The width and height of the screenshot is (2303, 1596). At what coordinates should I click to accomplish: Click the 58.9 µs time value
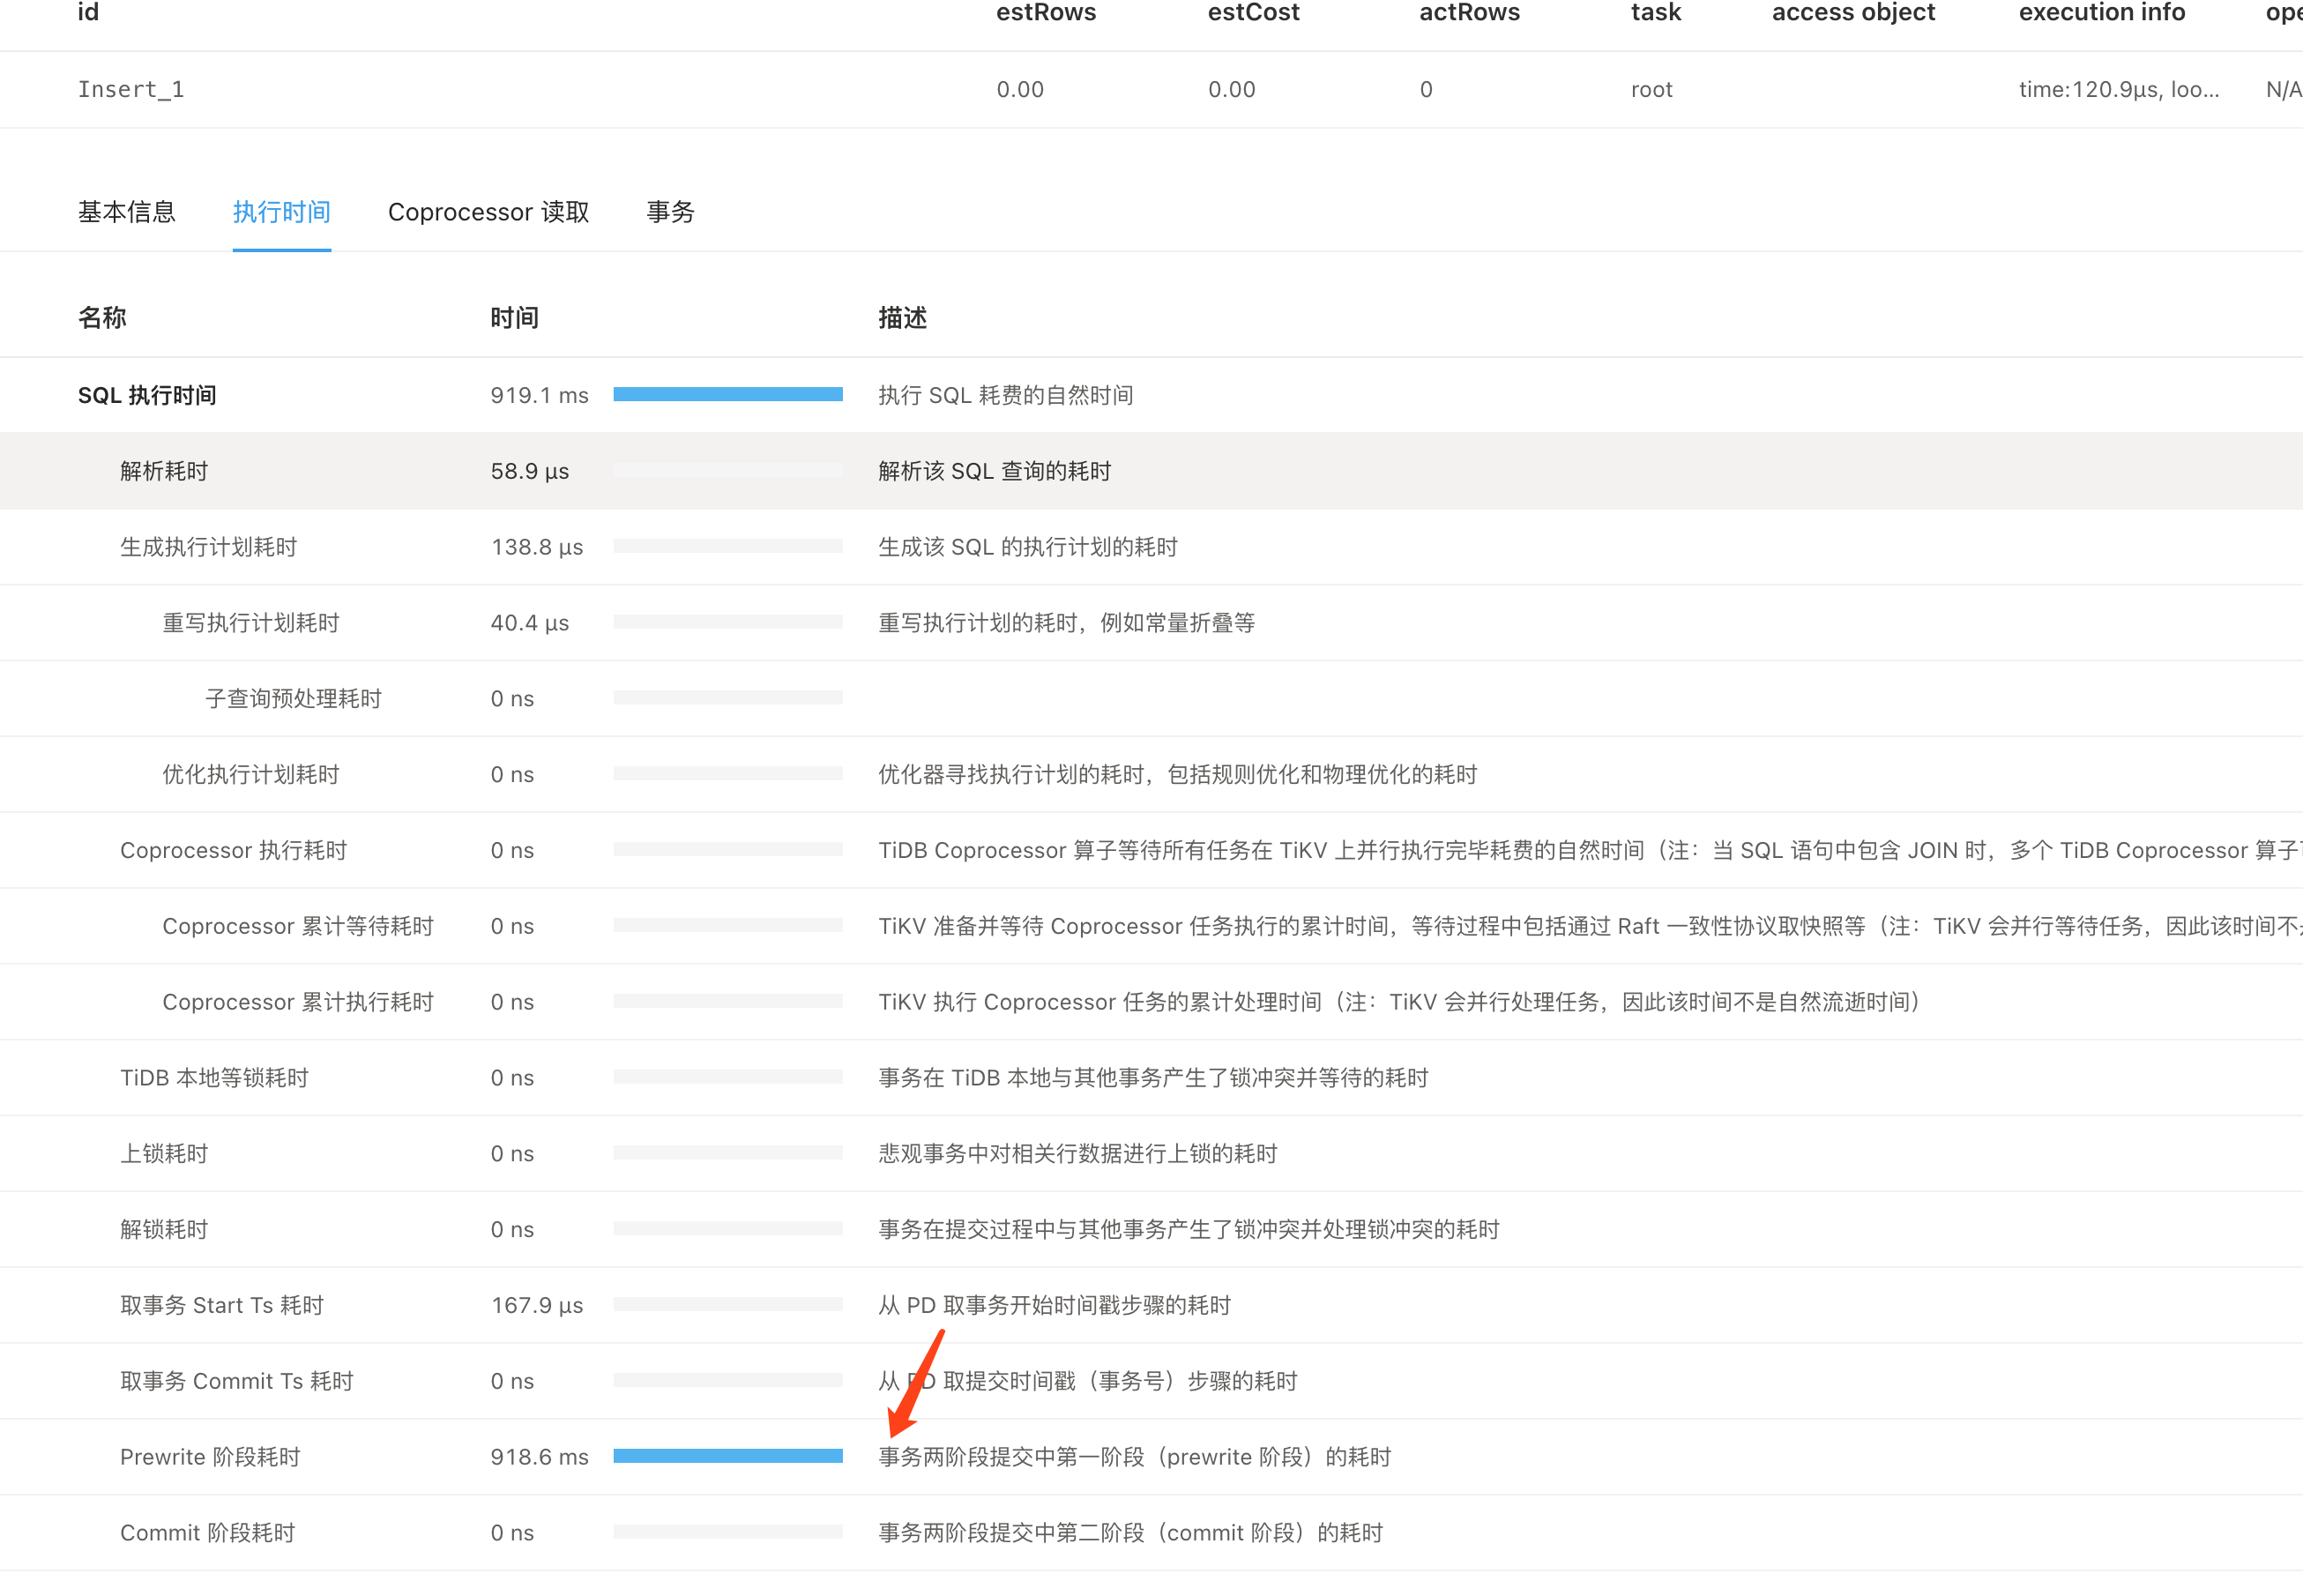(x=530, y=471)
